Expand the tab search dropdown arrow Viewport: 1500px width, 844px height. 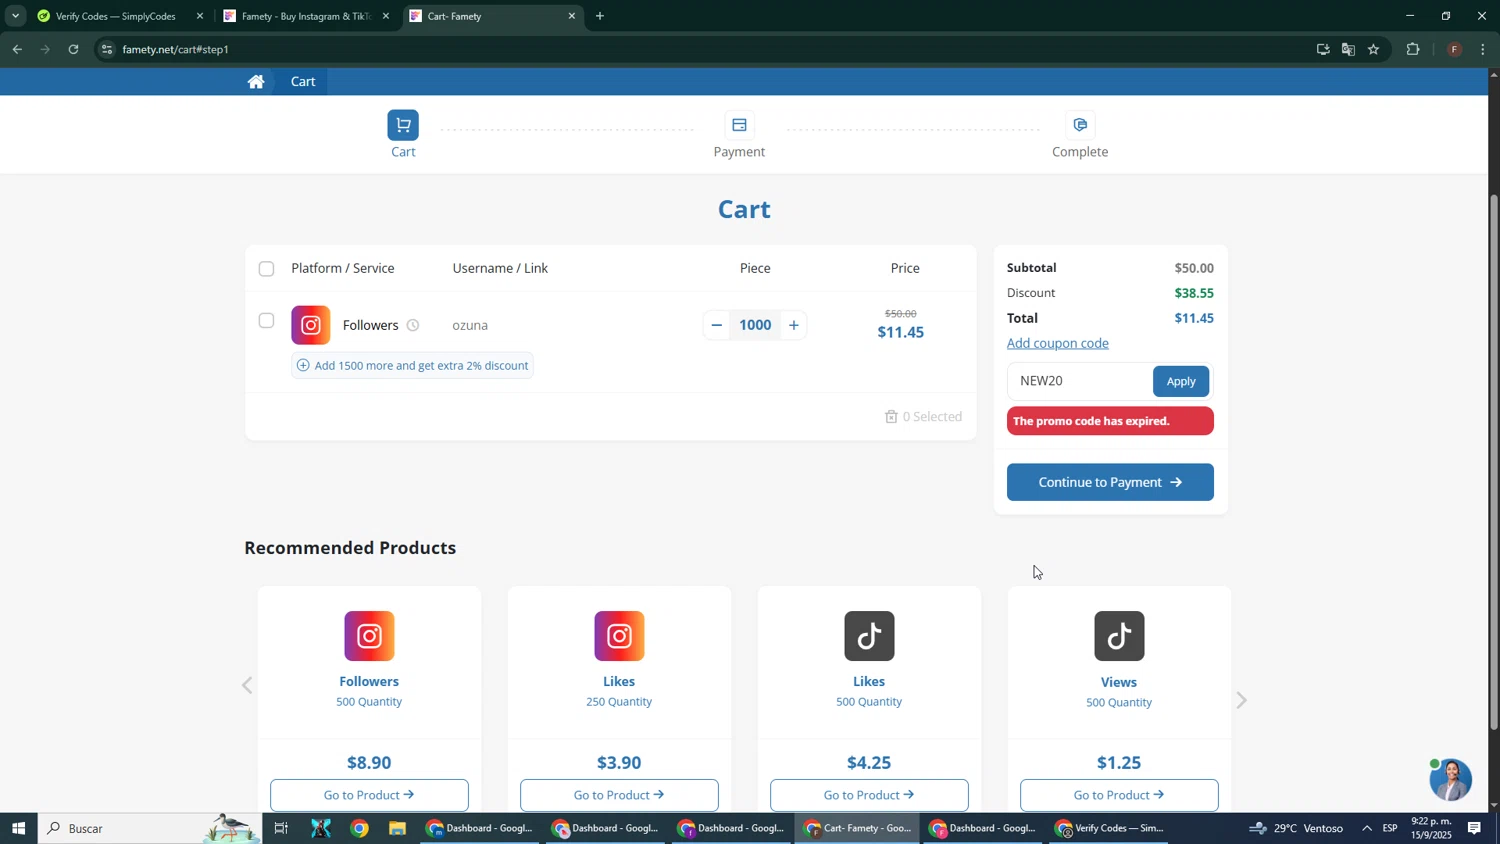pos(15,16)
